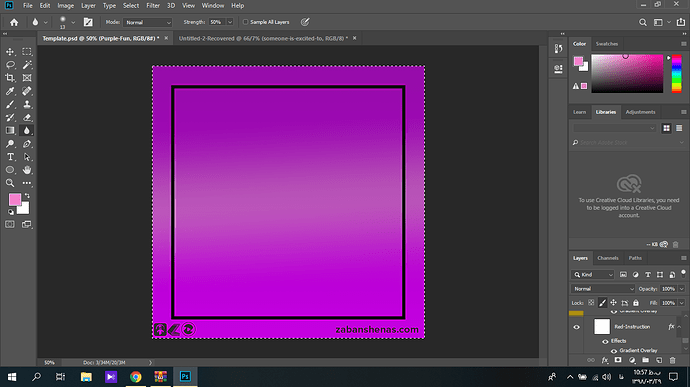Open the layer Opacity slider dropdown
The height and width of the screenshot is (387, 690).
pos(682,289)
